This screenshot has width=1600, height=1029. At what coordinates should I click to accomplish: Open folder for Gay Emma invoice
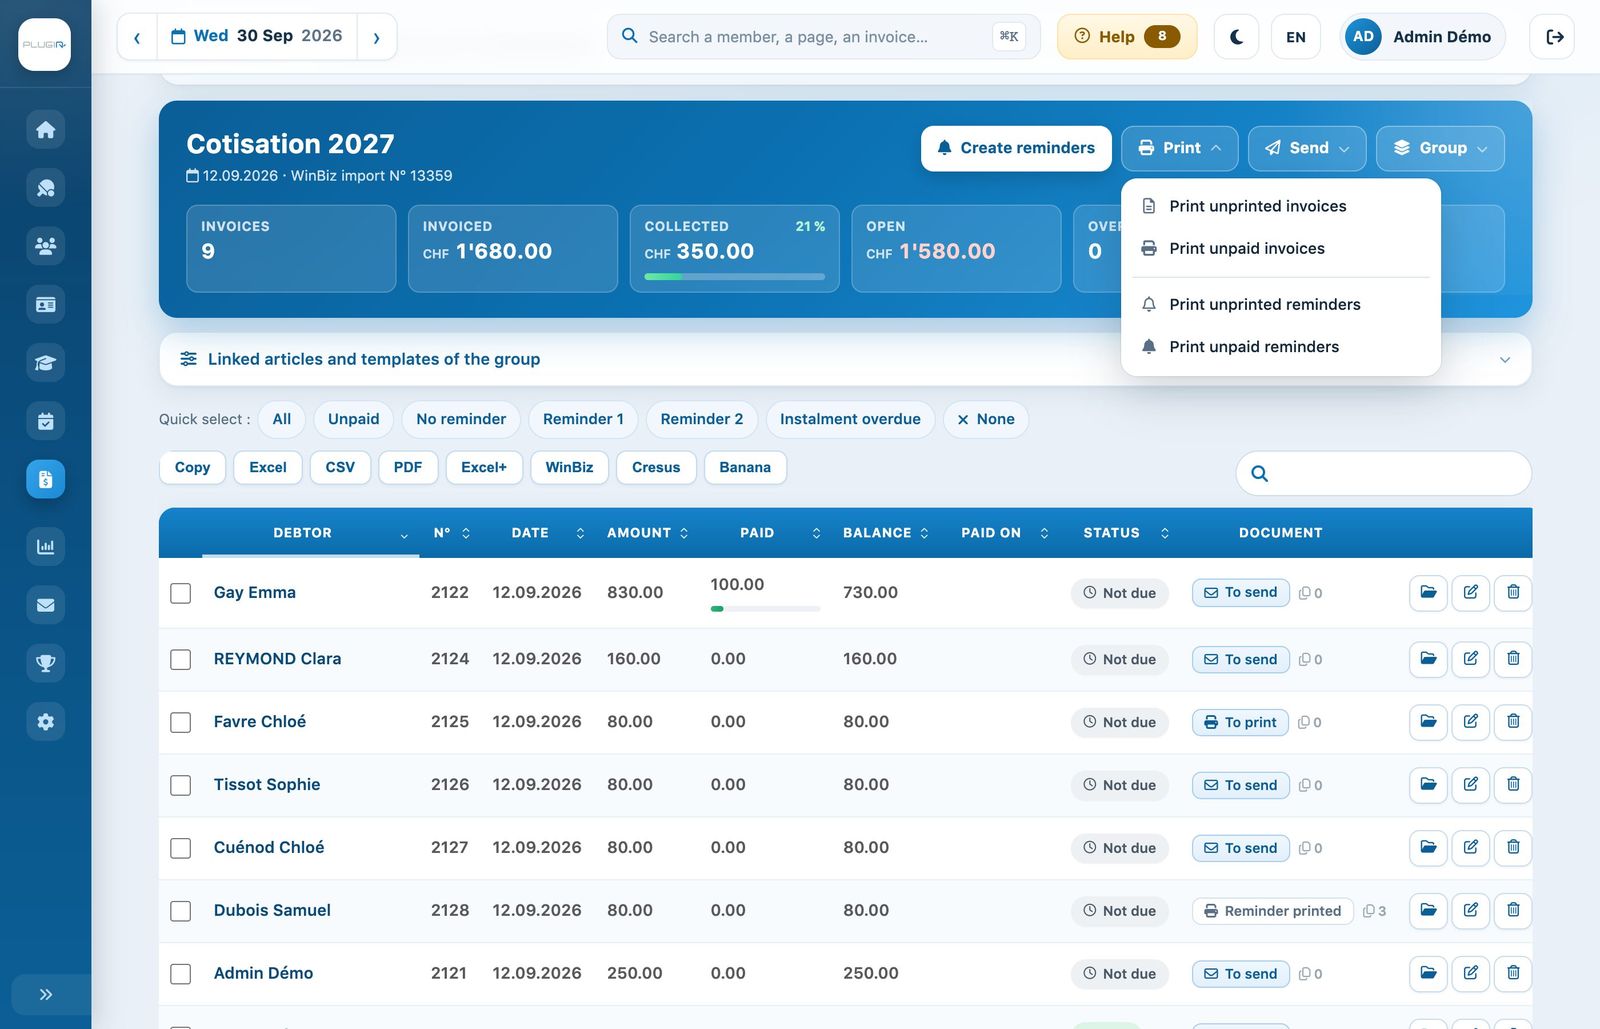1428,592
